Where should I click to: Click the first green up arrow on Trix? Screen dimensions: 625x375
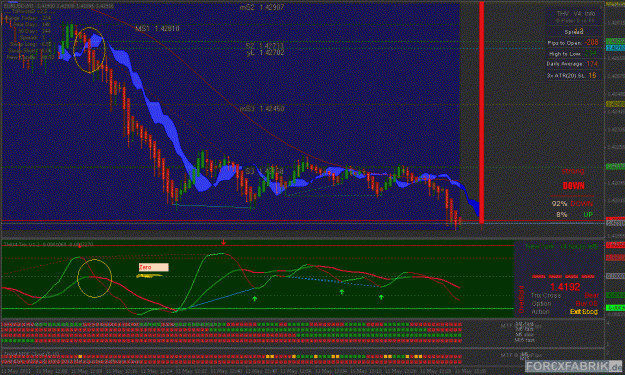(x=255, y=298)
